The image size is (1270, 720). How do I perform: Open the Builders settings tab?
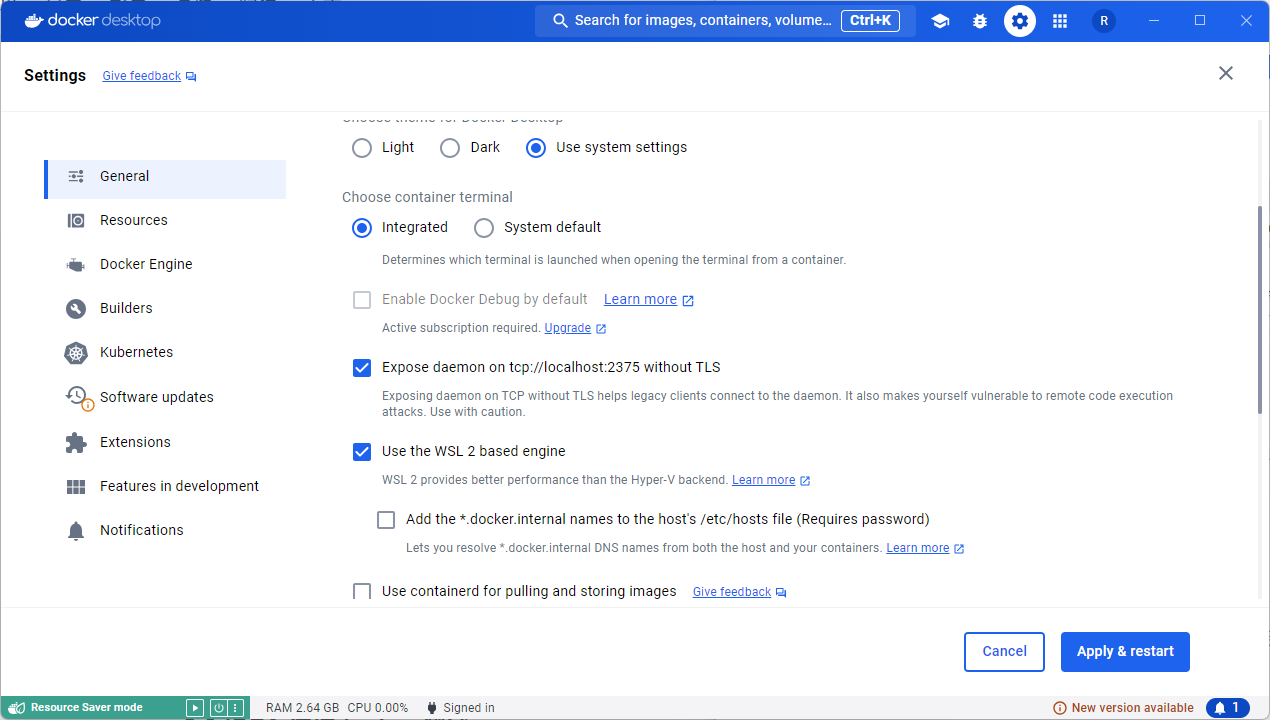click(x=166, y=308)
